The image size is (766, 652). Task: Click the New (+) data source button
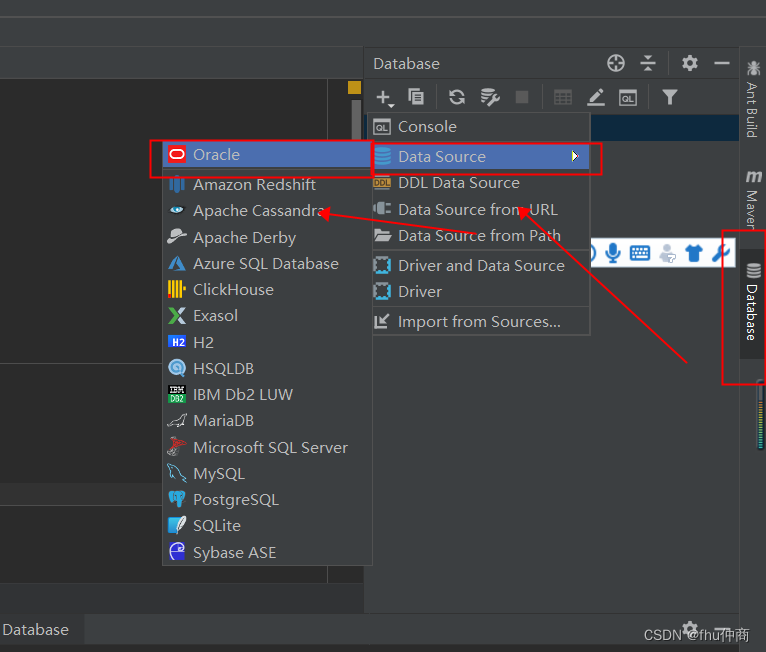point(384,98)
